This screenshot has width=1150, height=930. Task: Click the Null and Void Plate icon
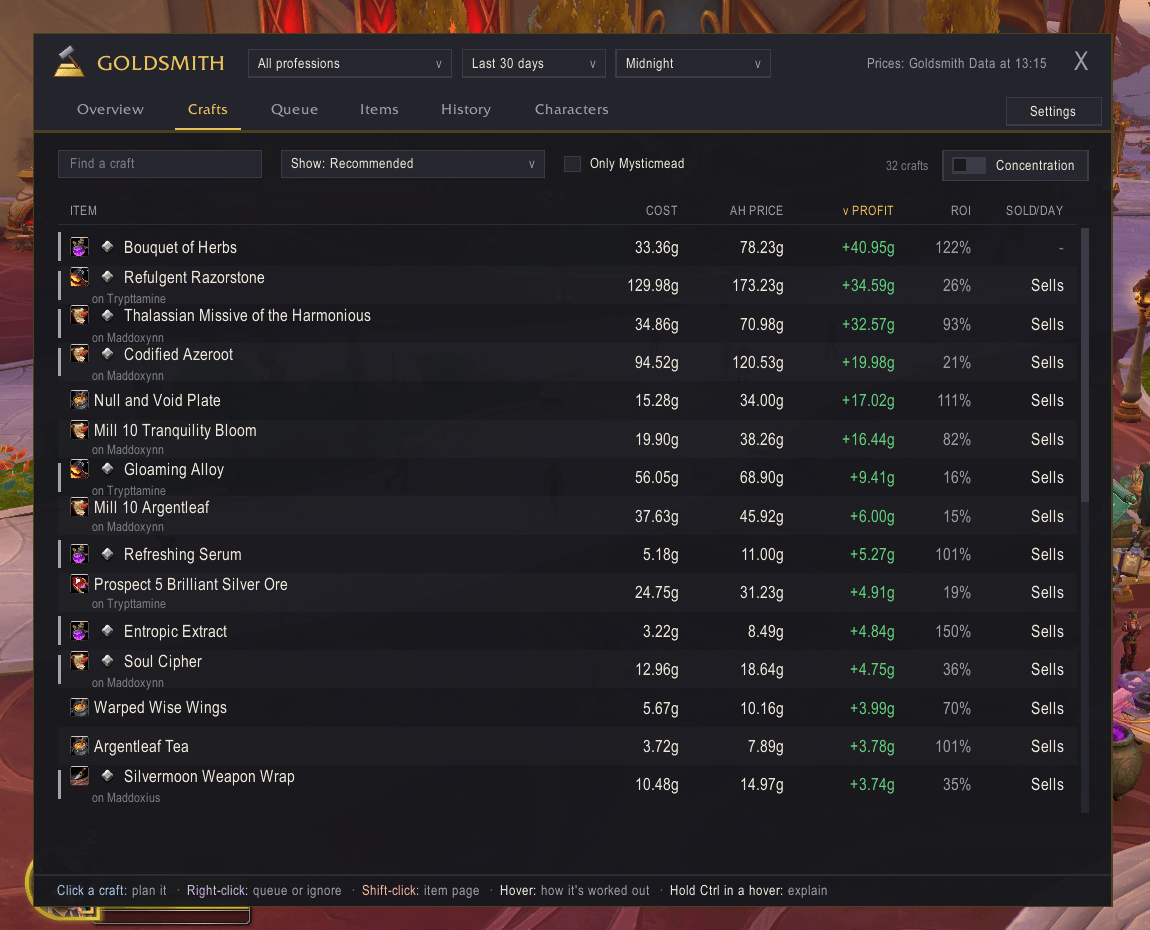(x=79, y=400)
